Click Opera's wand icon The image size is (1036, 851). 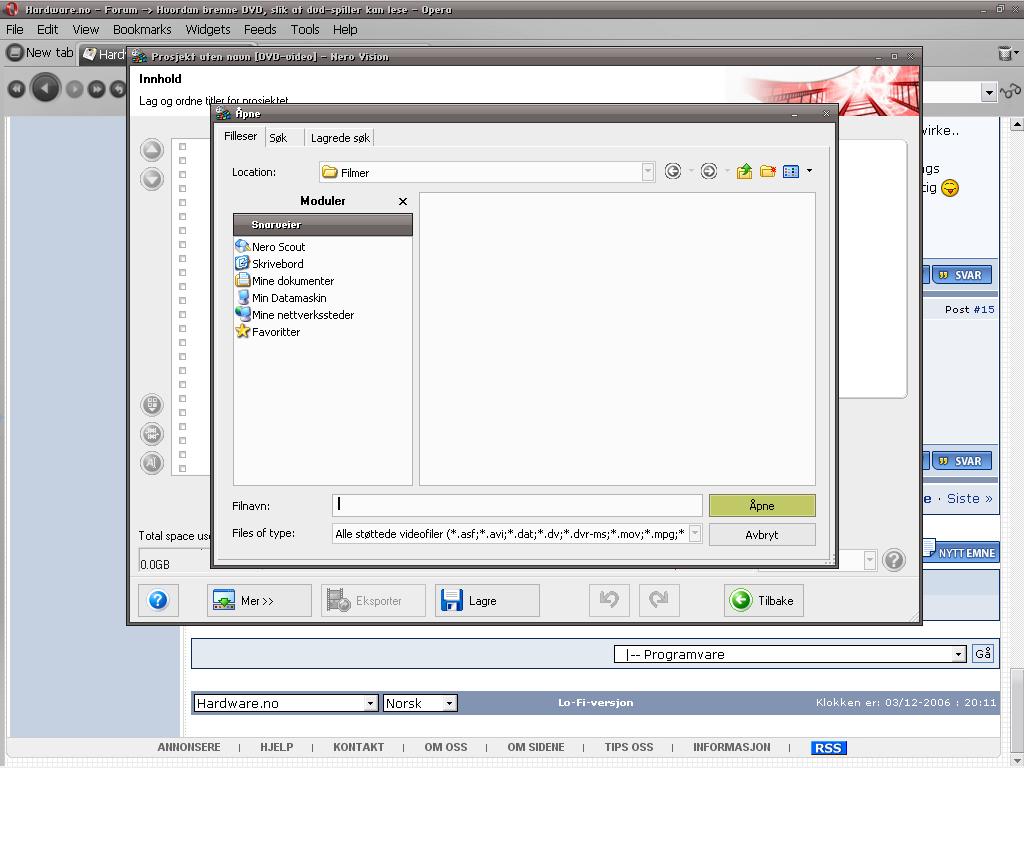pyautogui.click(x=1011, y=92)
